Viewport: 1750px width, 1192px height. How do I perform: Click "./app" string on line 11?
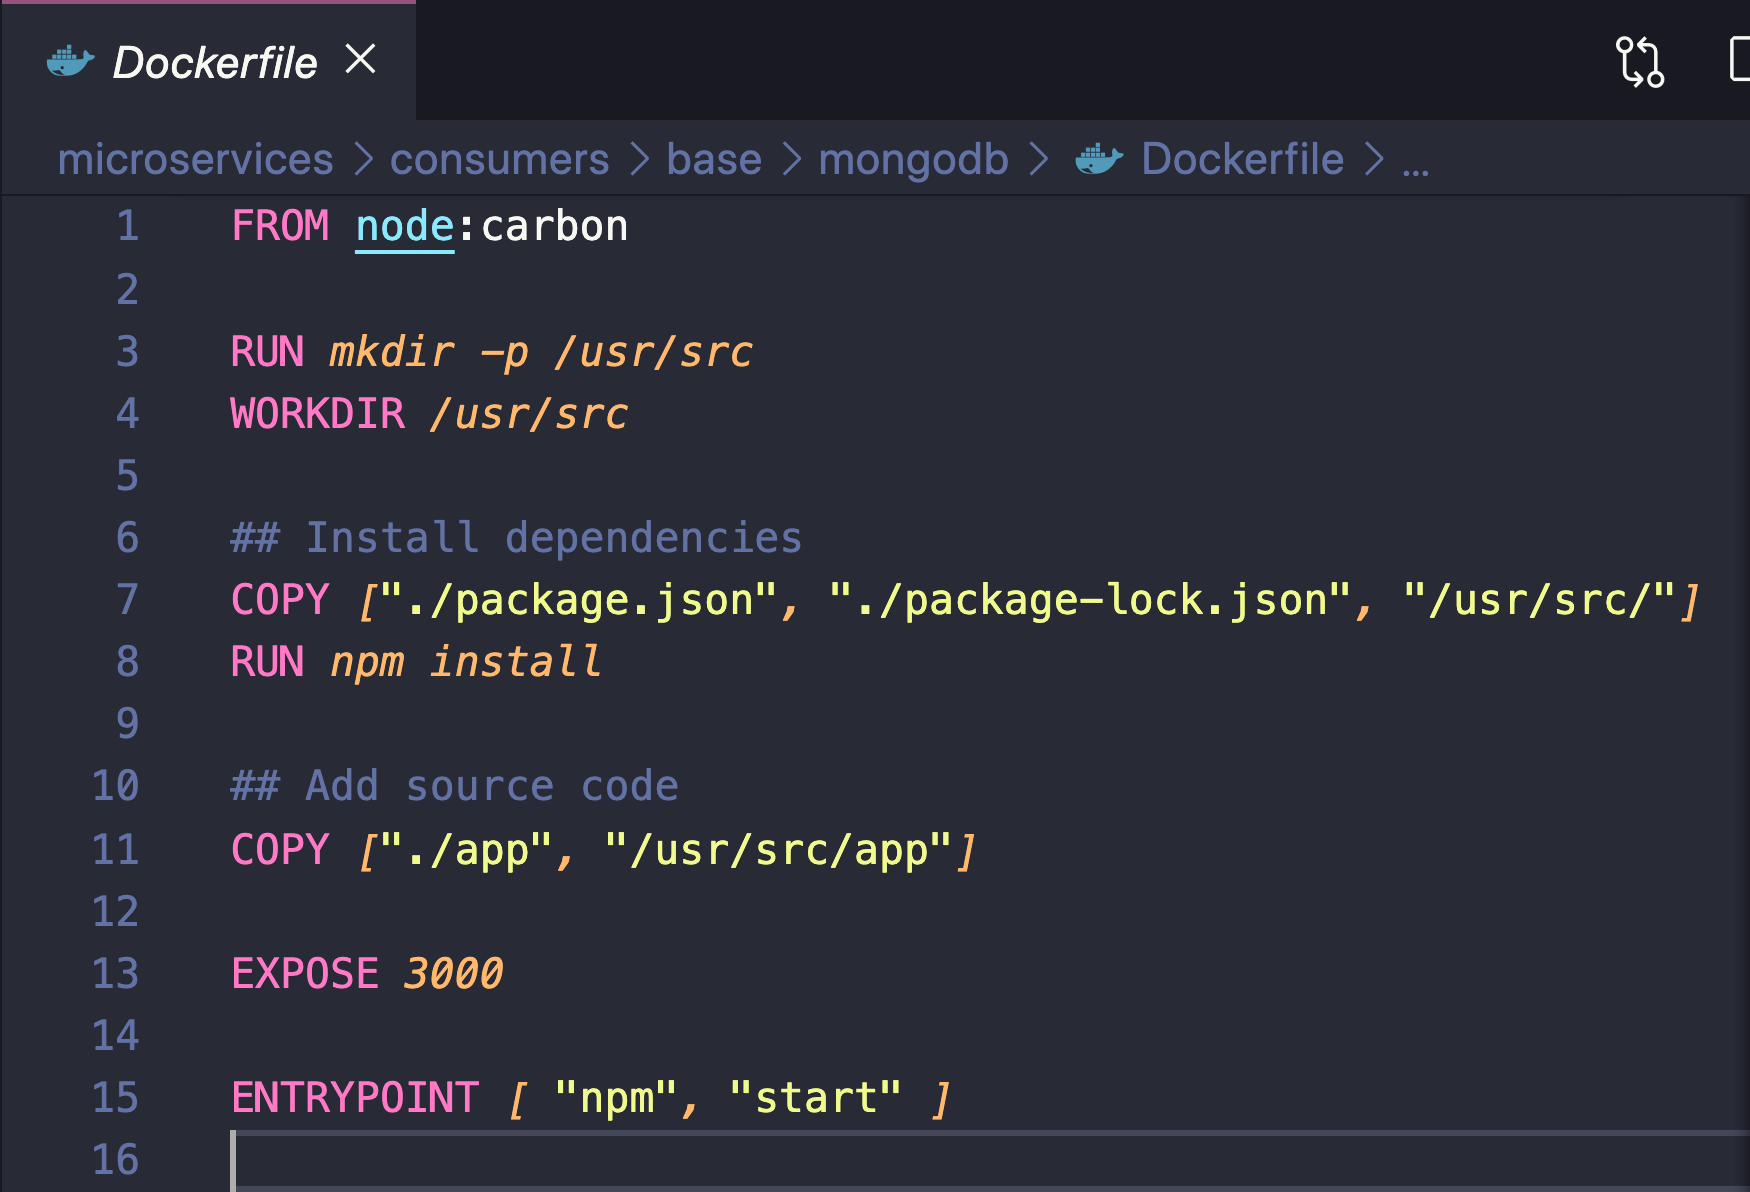click(x=467, y=850)
